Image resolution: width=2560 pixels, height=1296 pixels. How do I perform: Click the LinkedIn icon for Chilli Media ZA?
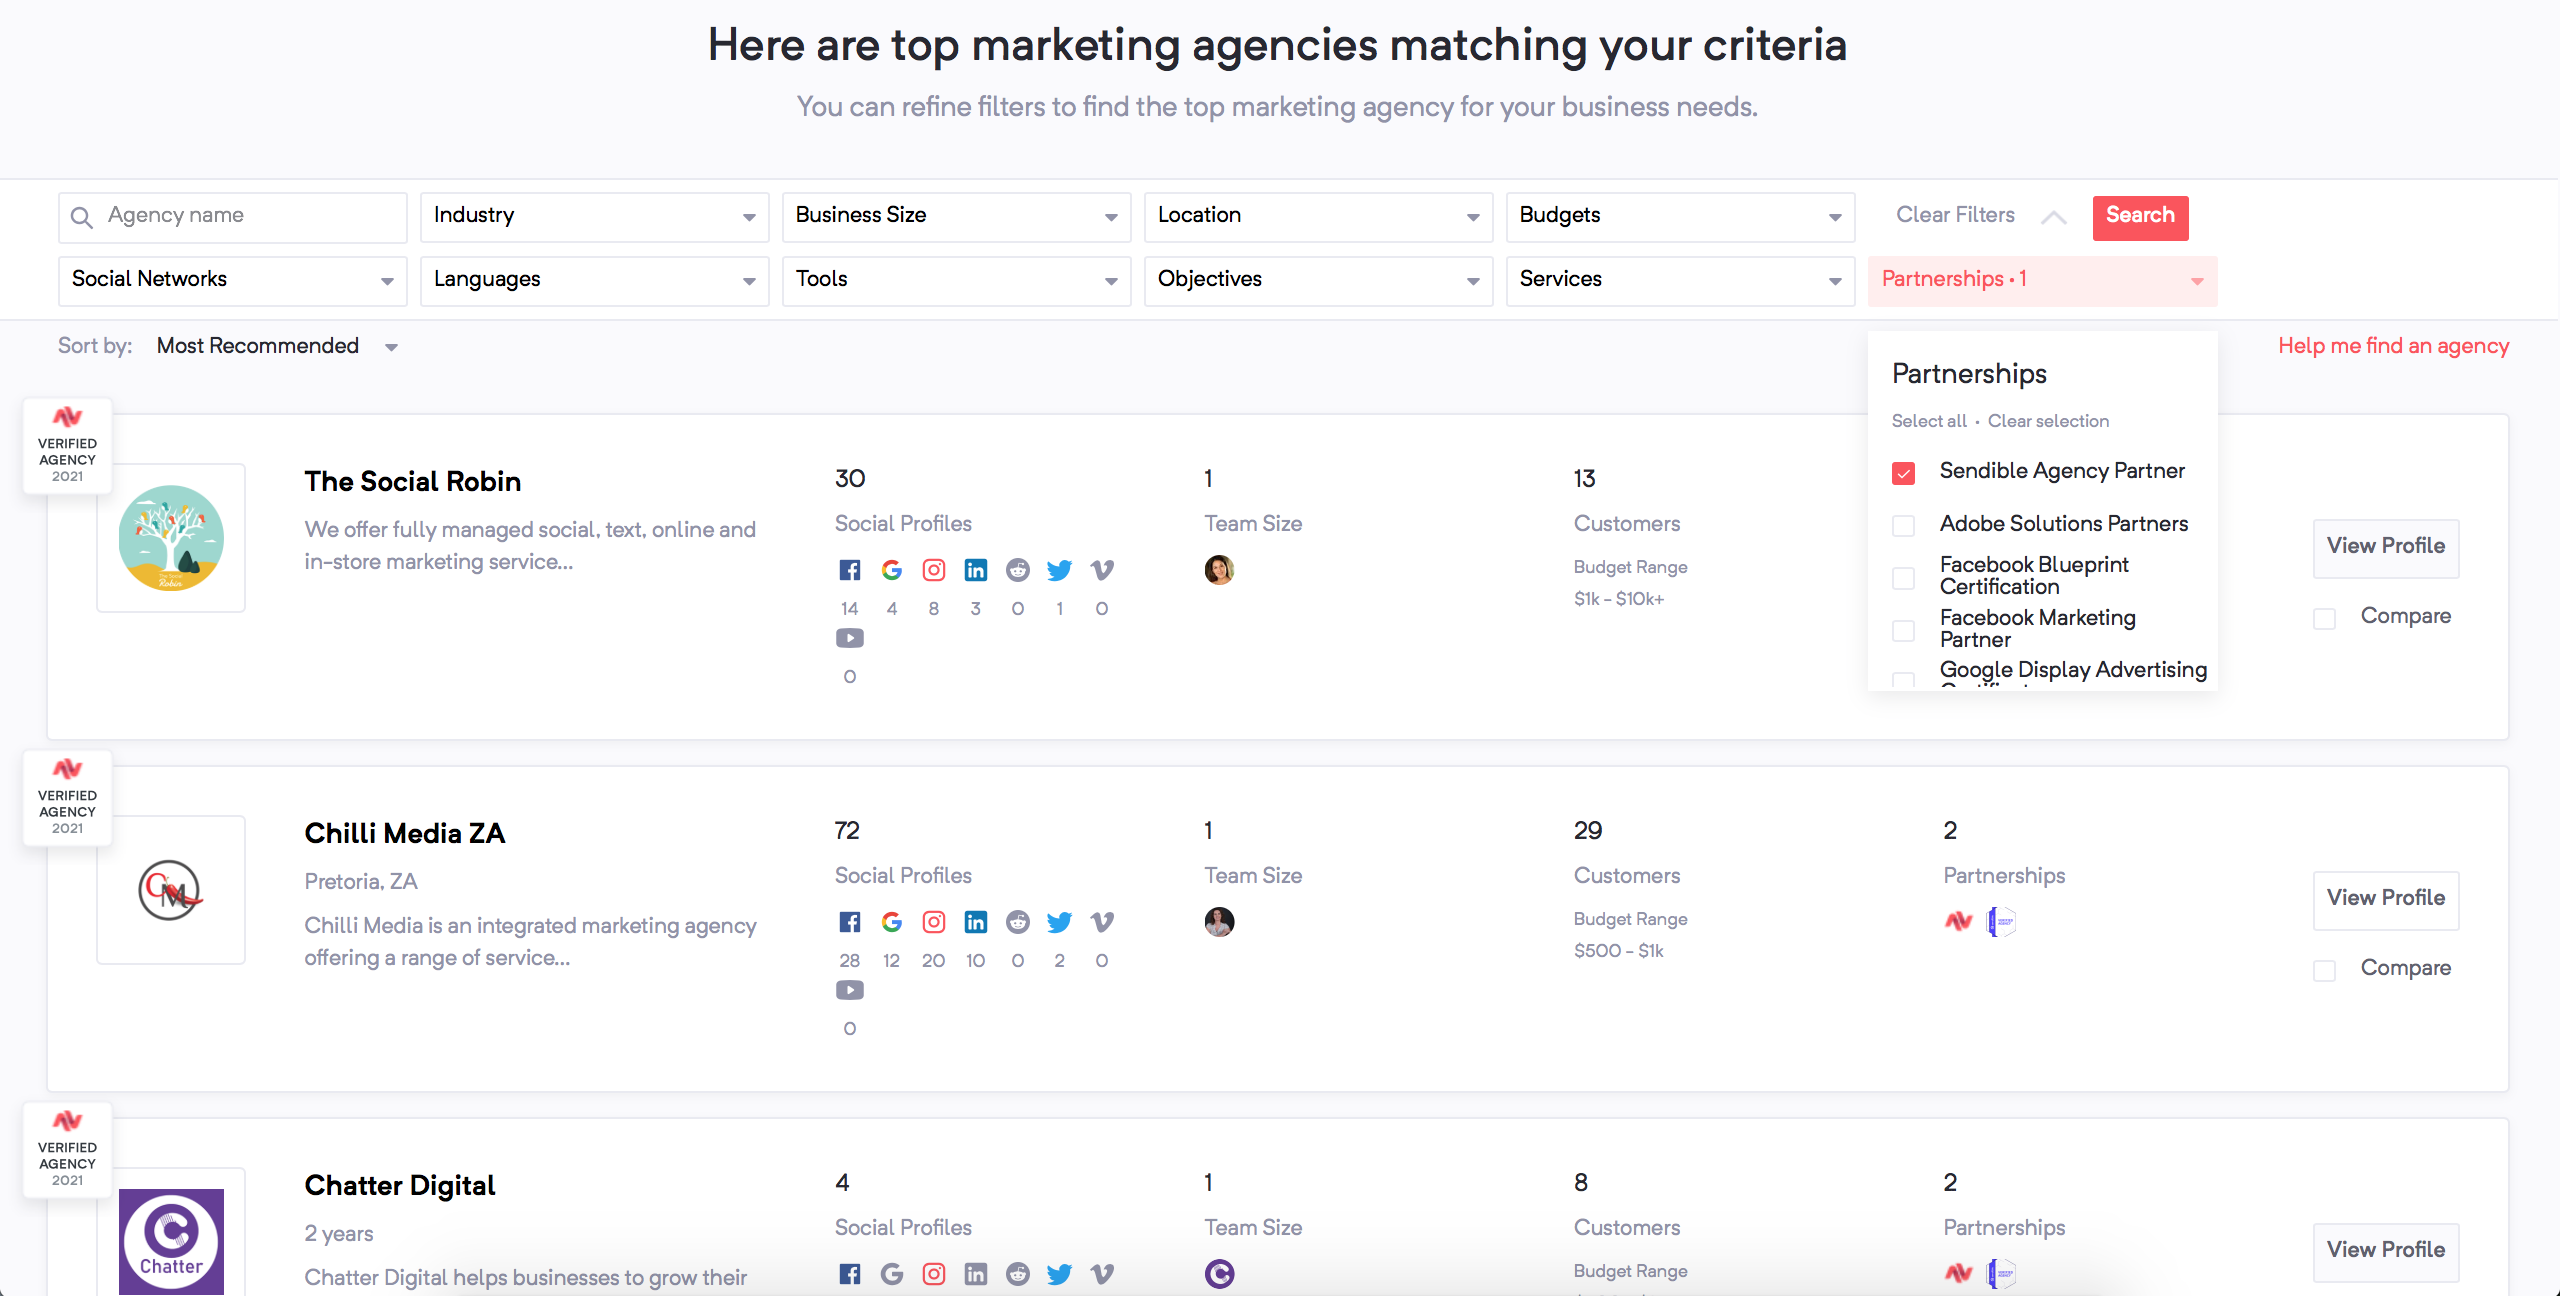coord(975,922)
